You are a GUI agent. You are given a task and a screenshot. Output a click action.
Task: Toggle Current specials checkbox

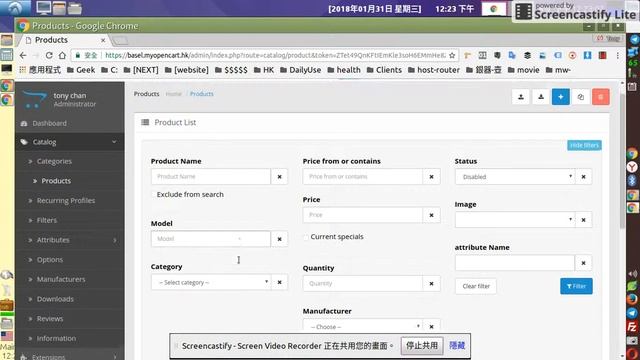[306, 237]
